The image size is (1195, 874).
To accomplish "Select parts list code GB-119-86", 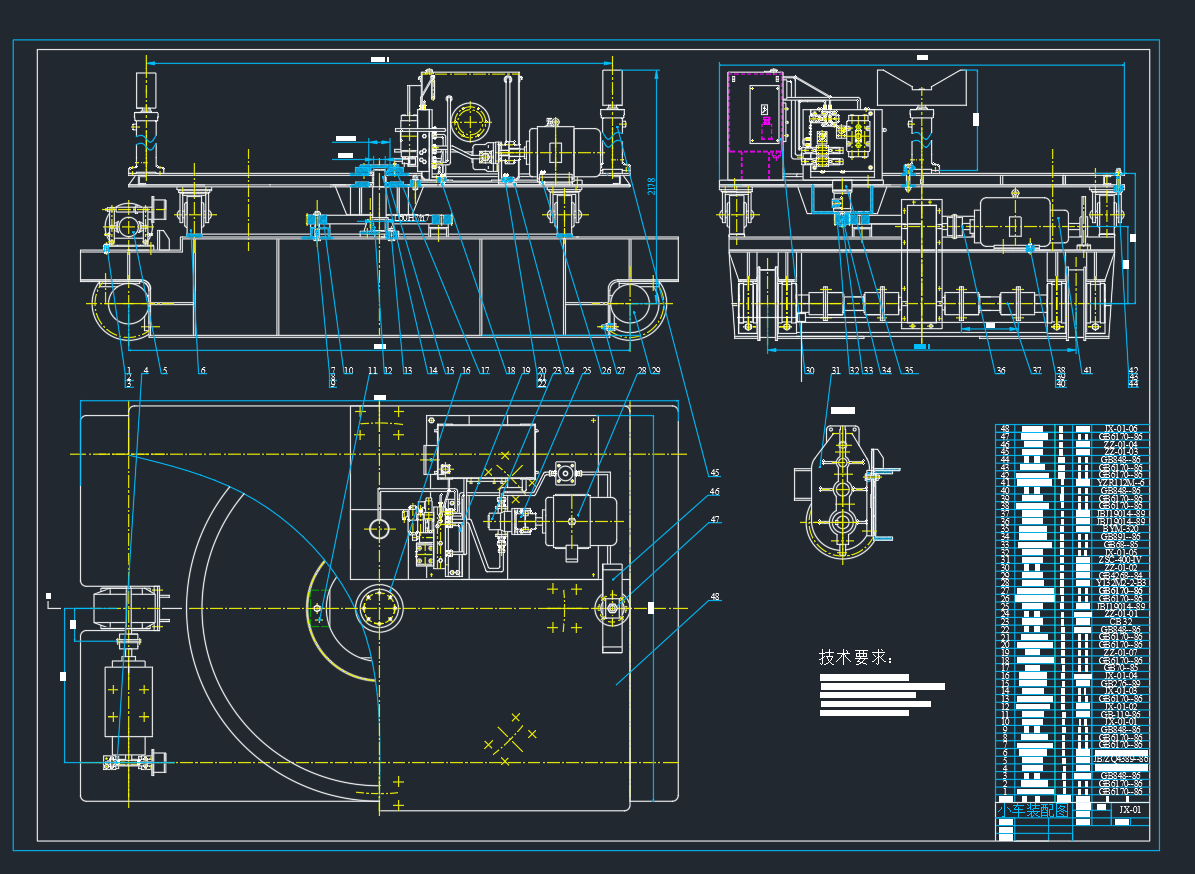I will pos(1121,714).
